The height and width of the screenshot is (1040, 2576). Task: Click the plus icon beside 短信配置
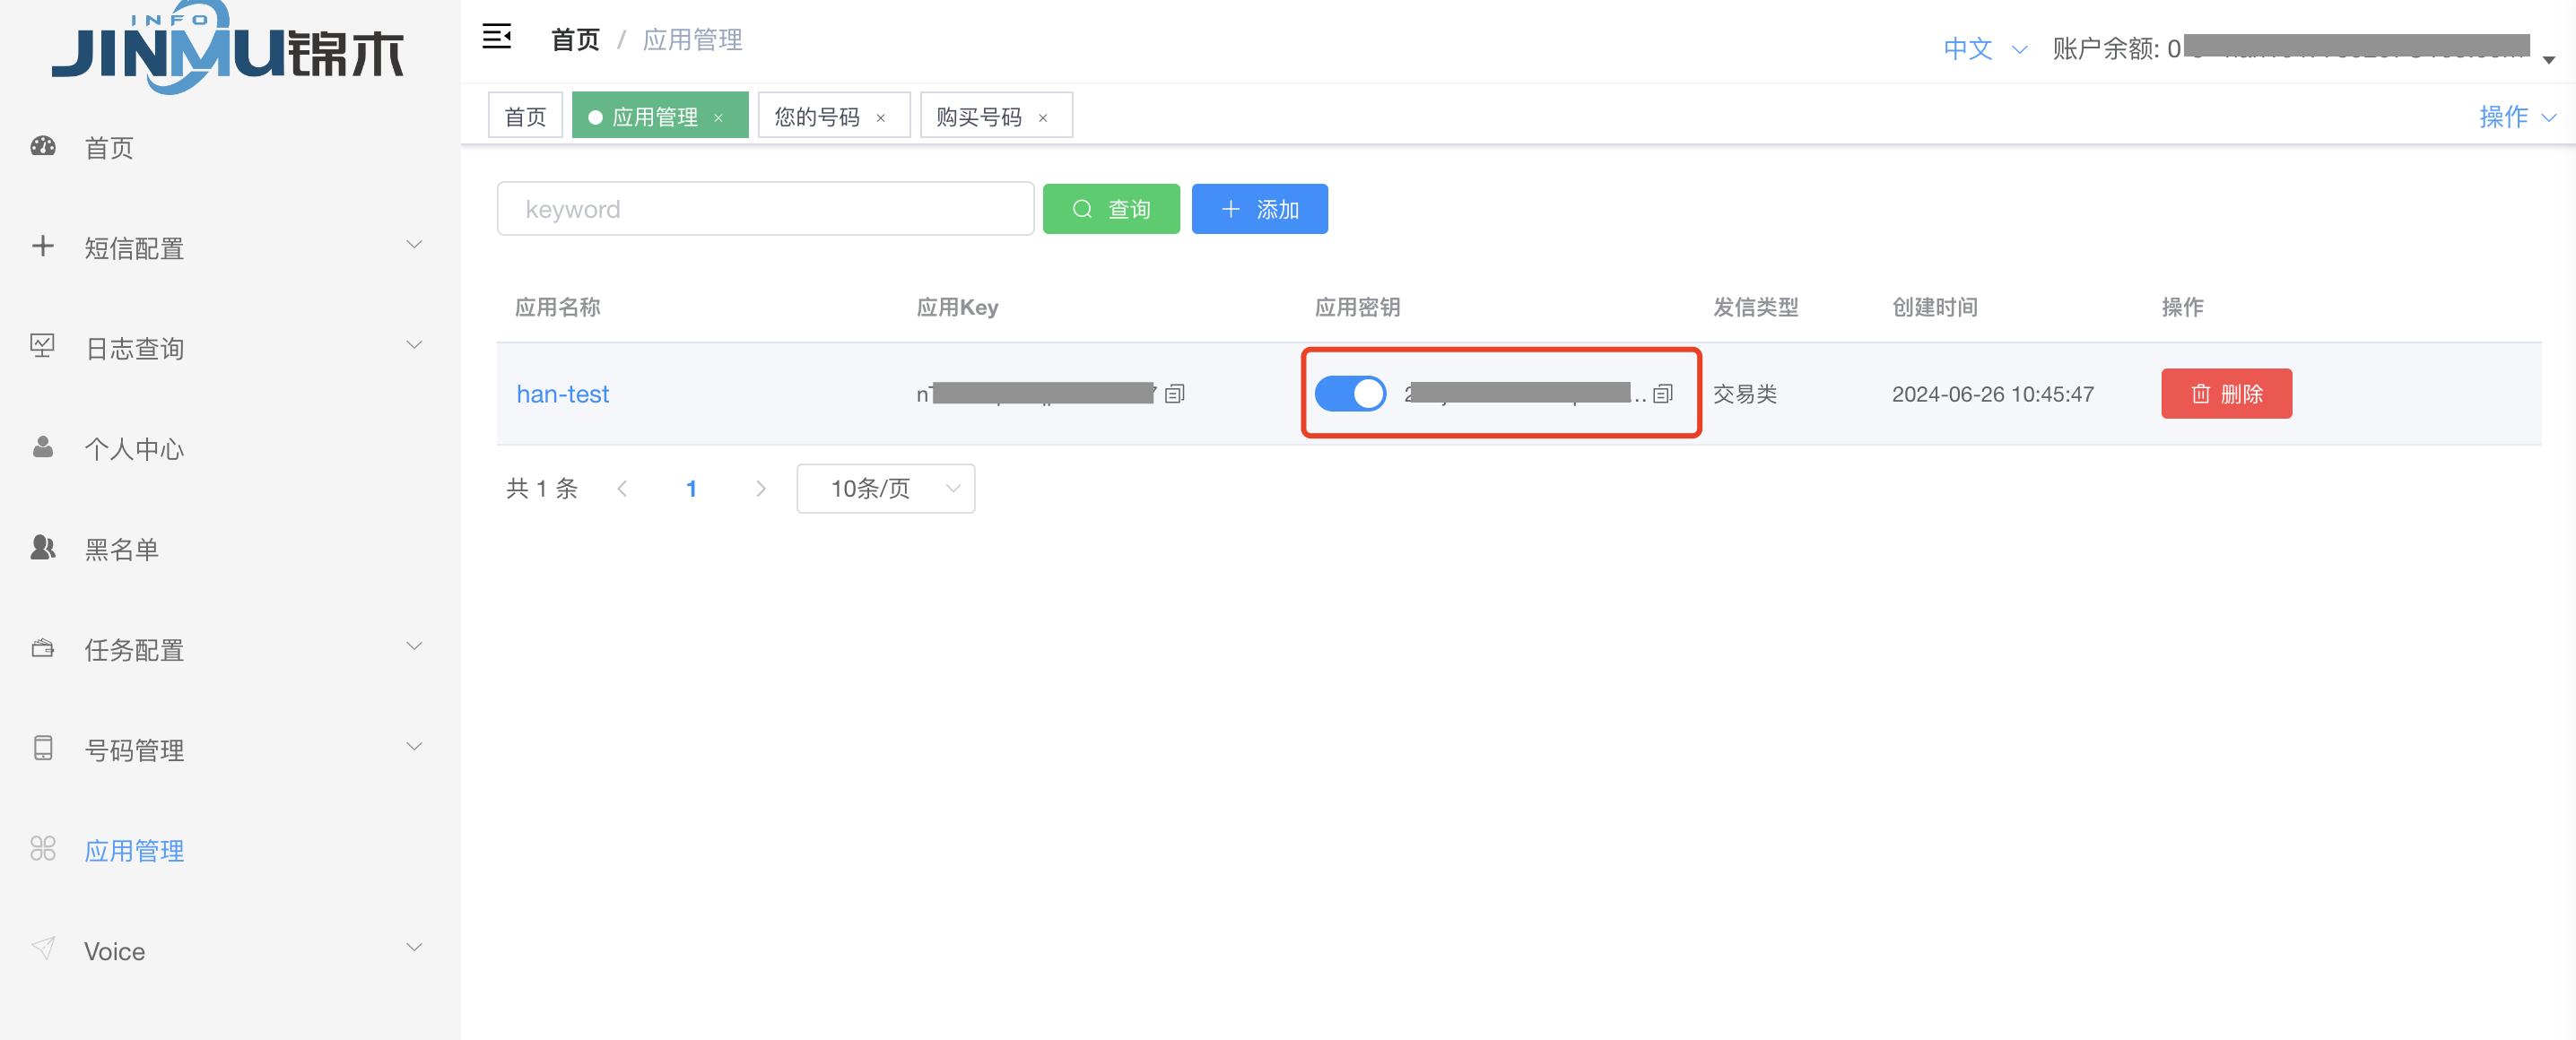click(x=43, y=246)
